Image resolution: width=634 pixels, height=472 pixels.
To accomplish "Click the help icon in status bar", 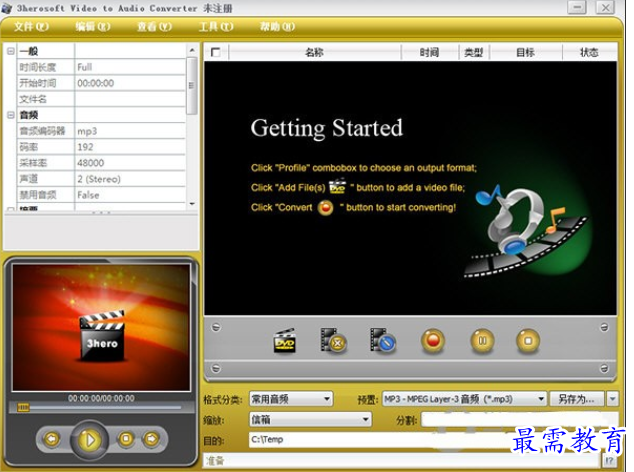I will coord(609,460).
